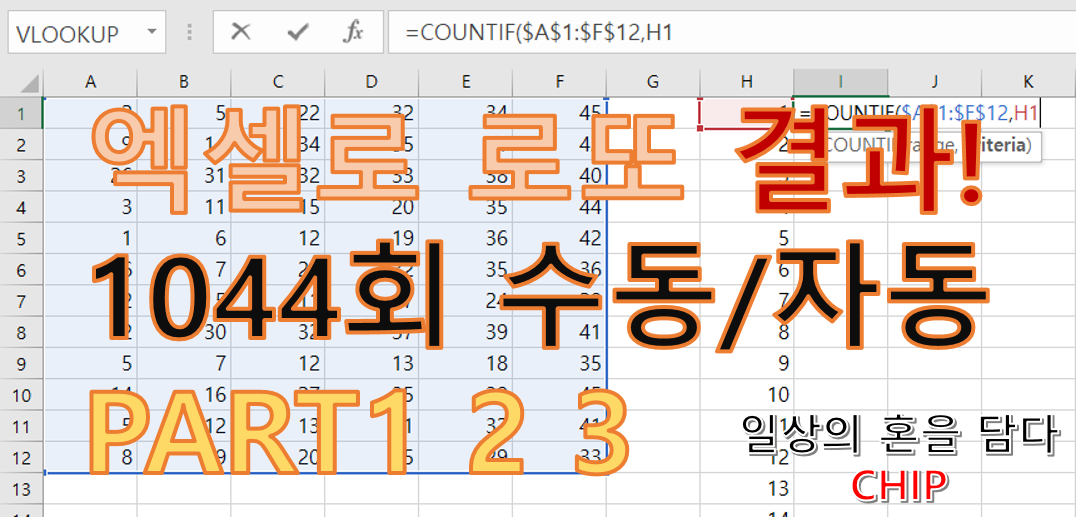This screenshot has width=1076, height=518.
Task: Select column A header
Action: 90,82
